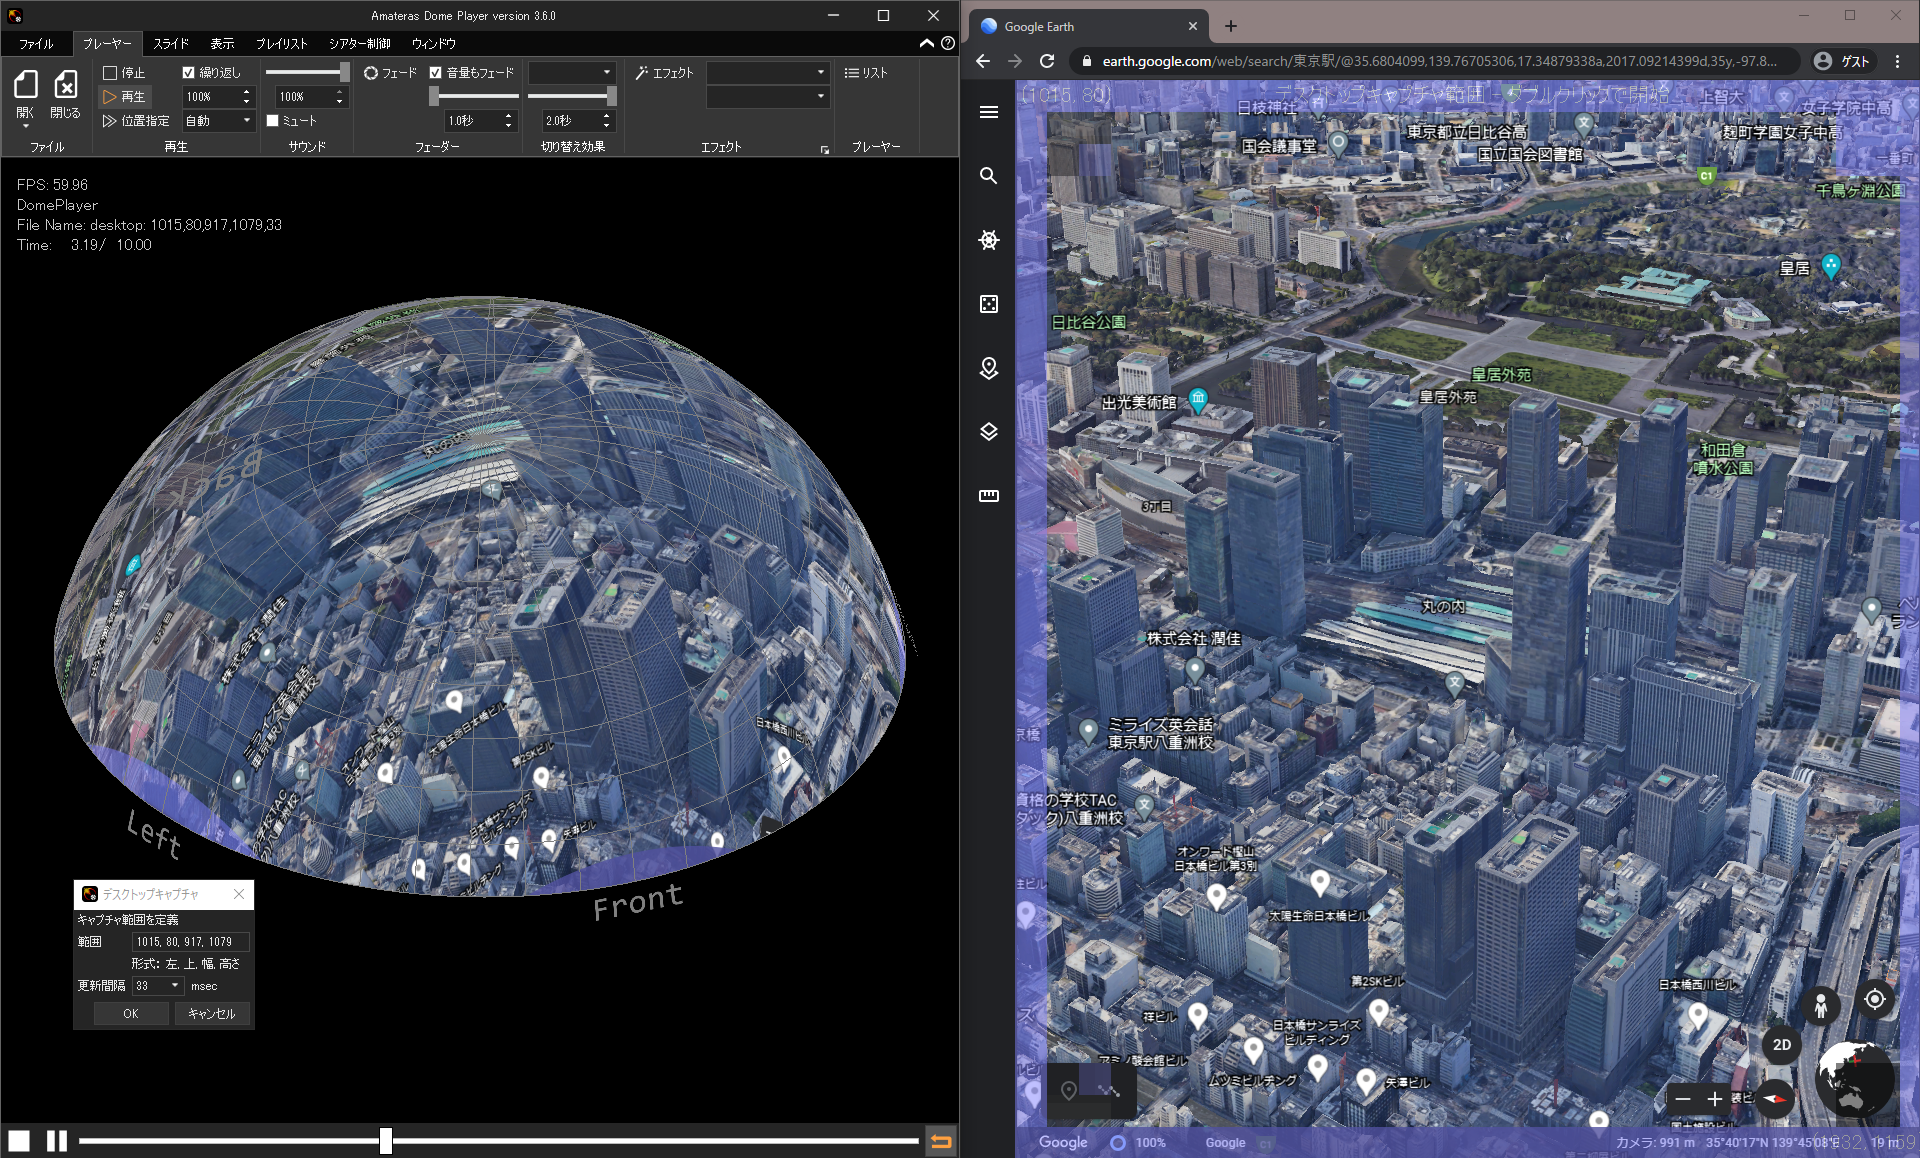The height and width of the screenshot is (1158, 1920).
Task: Enable the ミュート mute checkbox
Action: click(272, 121)
